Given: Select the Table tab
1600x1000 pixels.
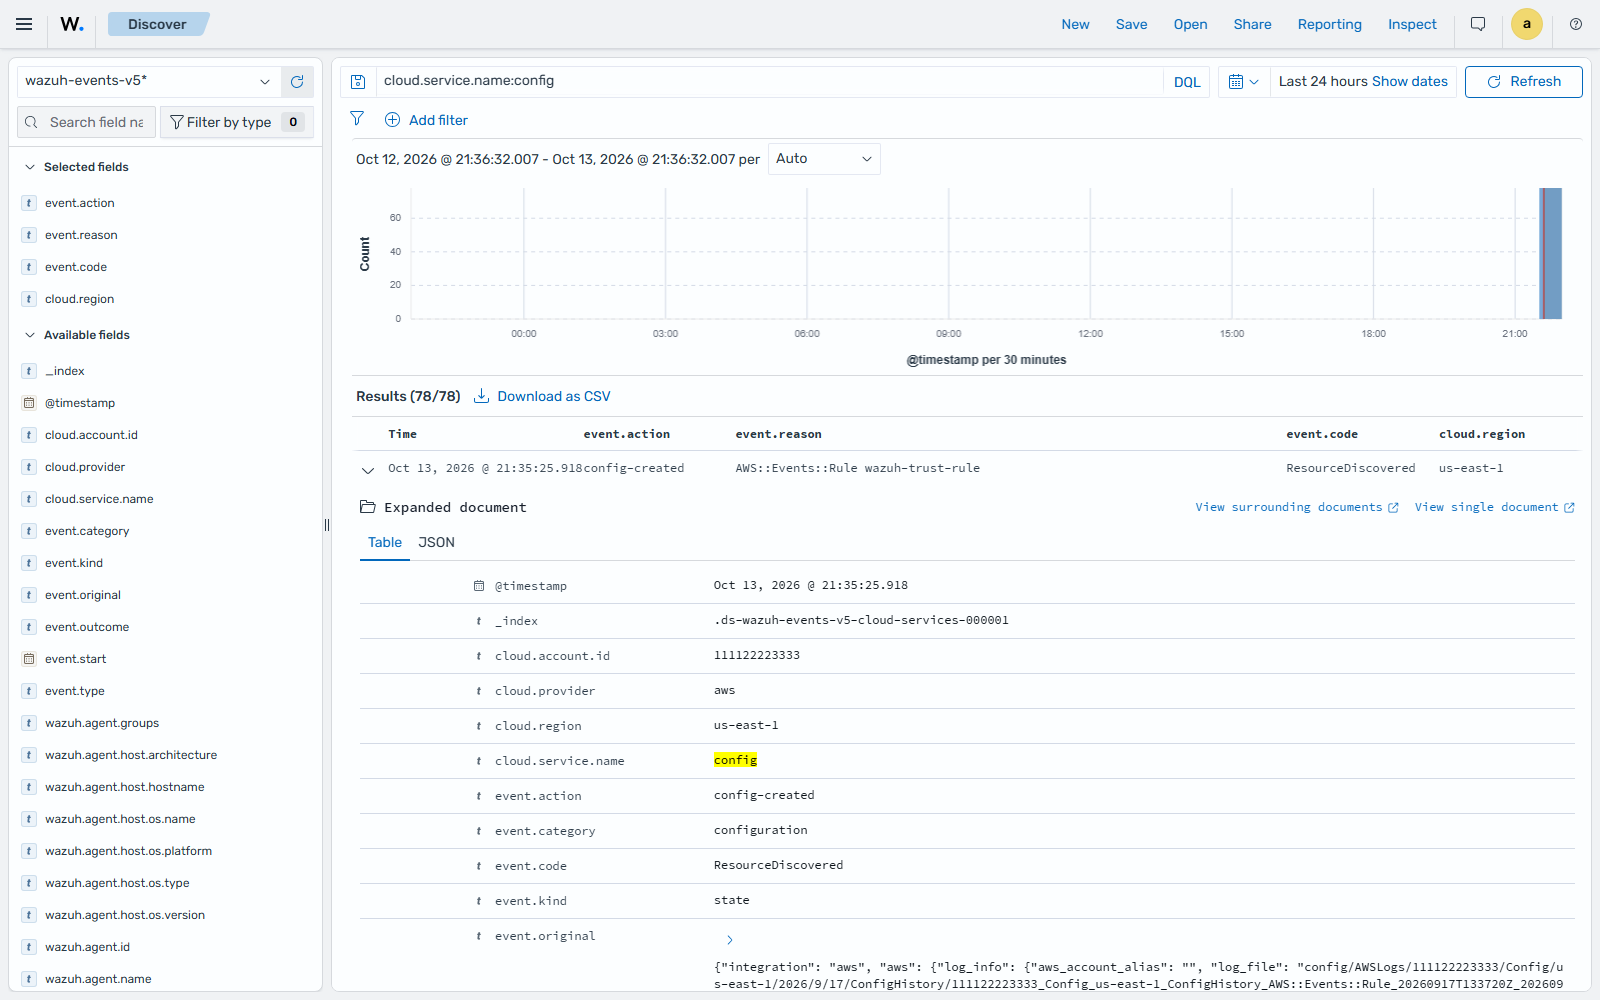Looking at the screenshot, I should tap(385, 542).
